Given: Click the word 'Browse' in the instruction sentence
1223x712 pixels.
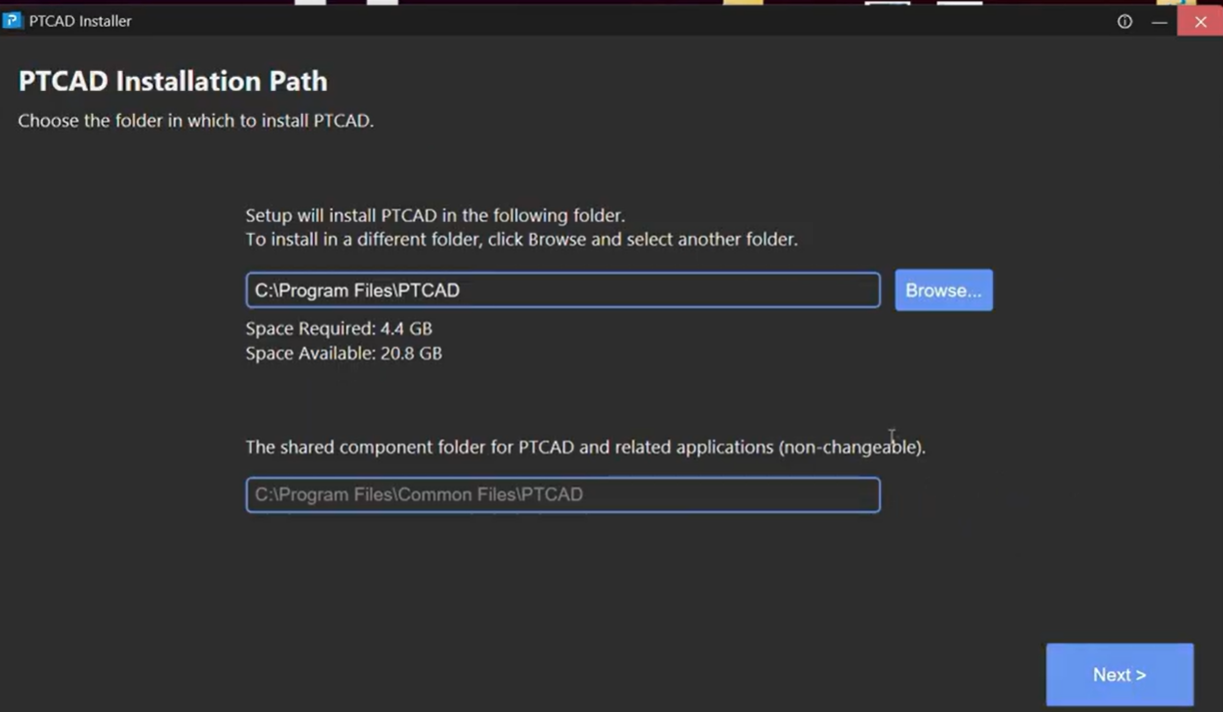Looking at the screenshot, I should pos(556,240).
